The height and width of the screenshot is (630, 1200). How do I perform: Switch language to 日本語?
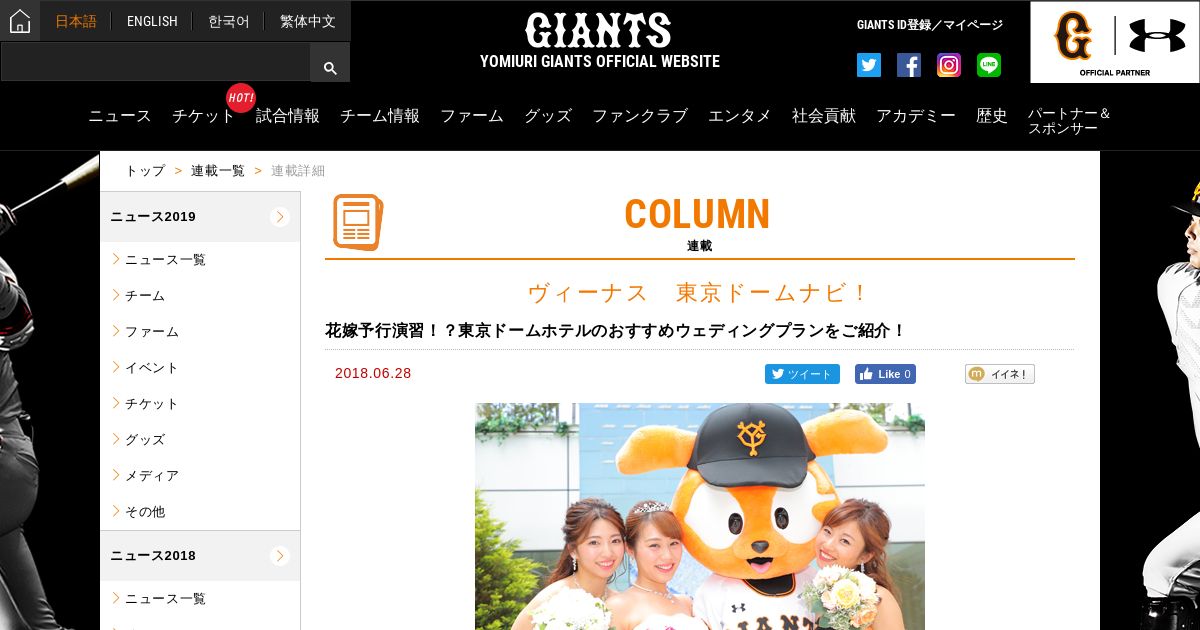(76, 21)
